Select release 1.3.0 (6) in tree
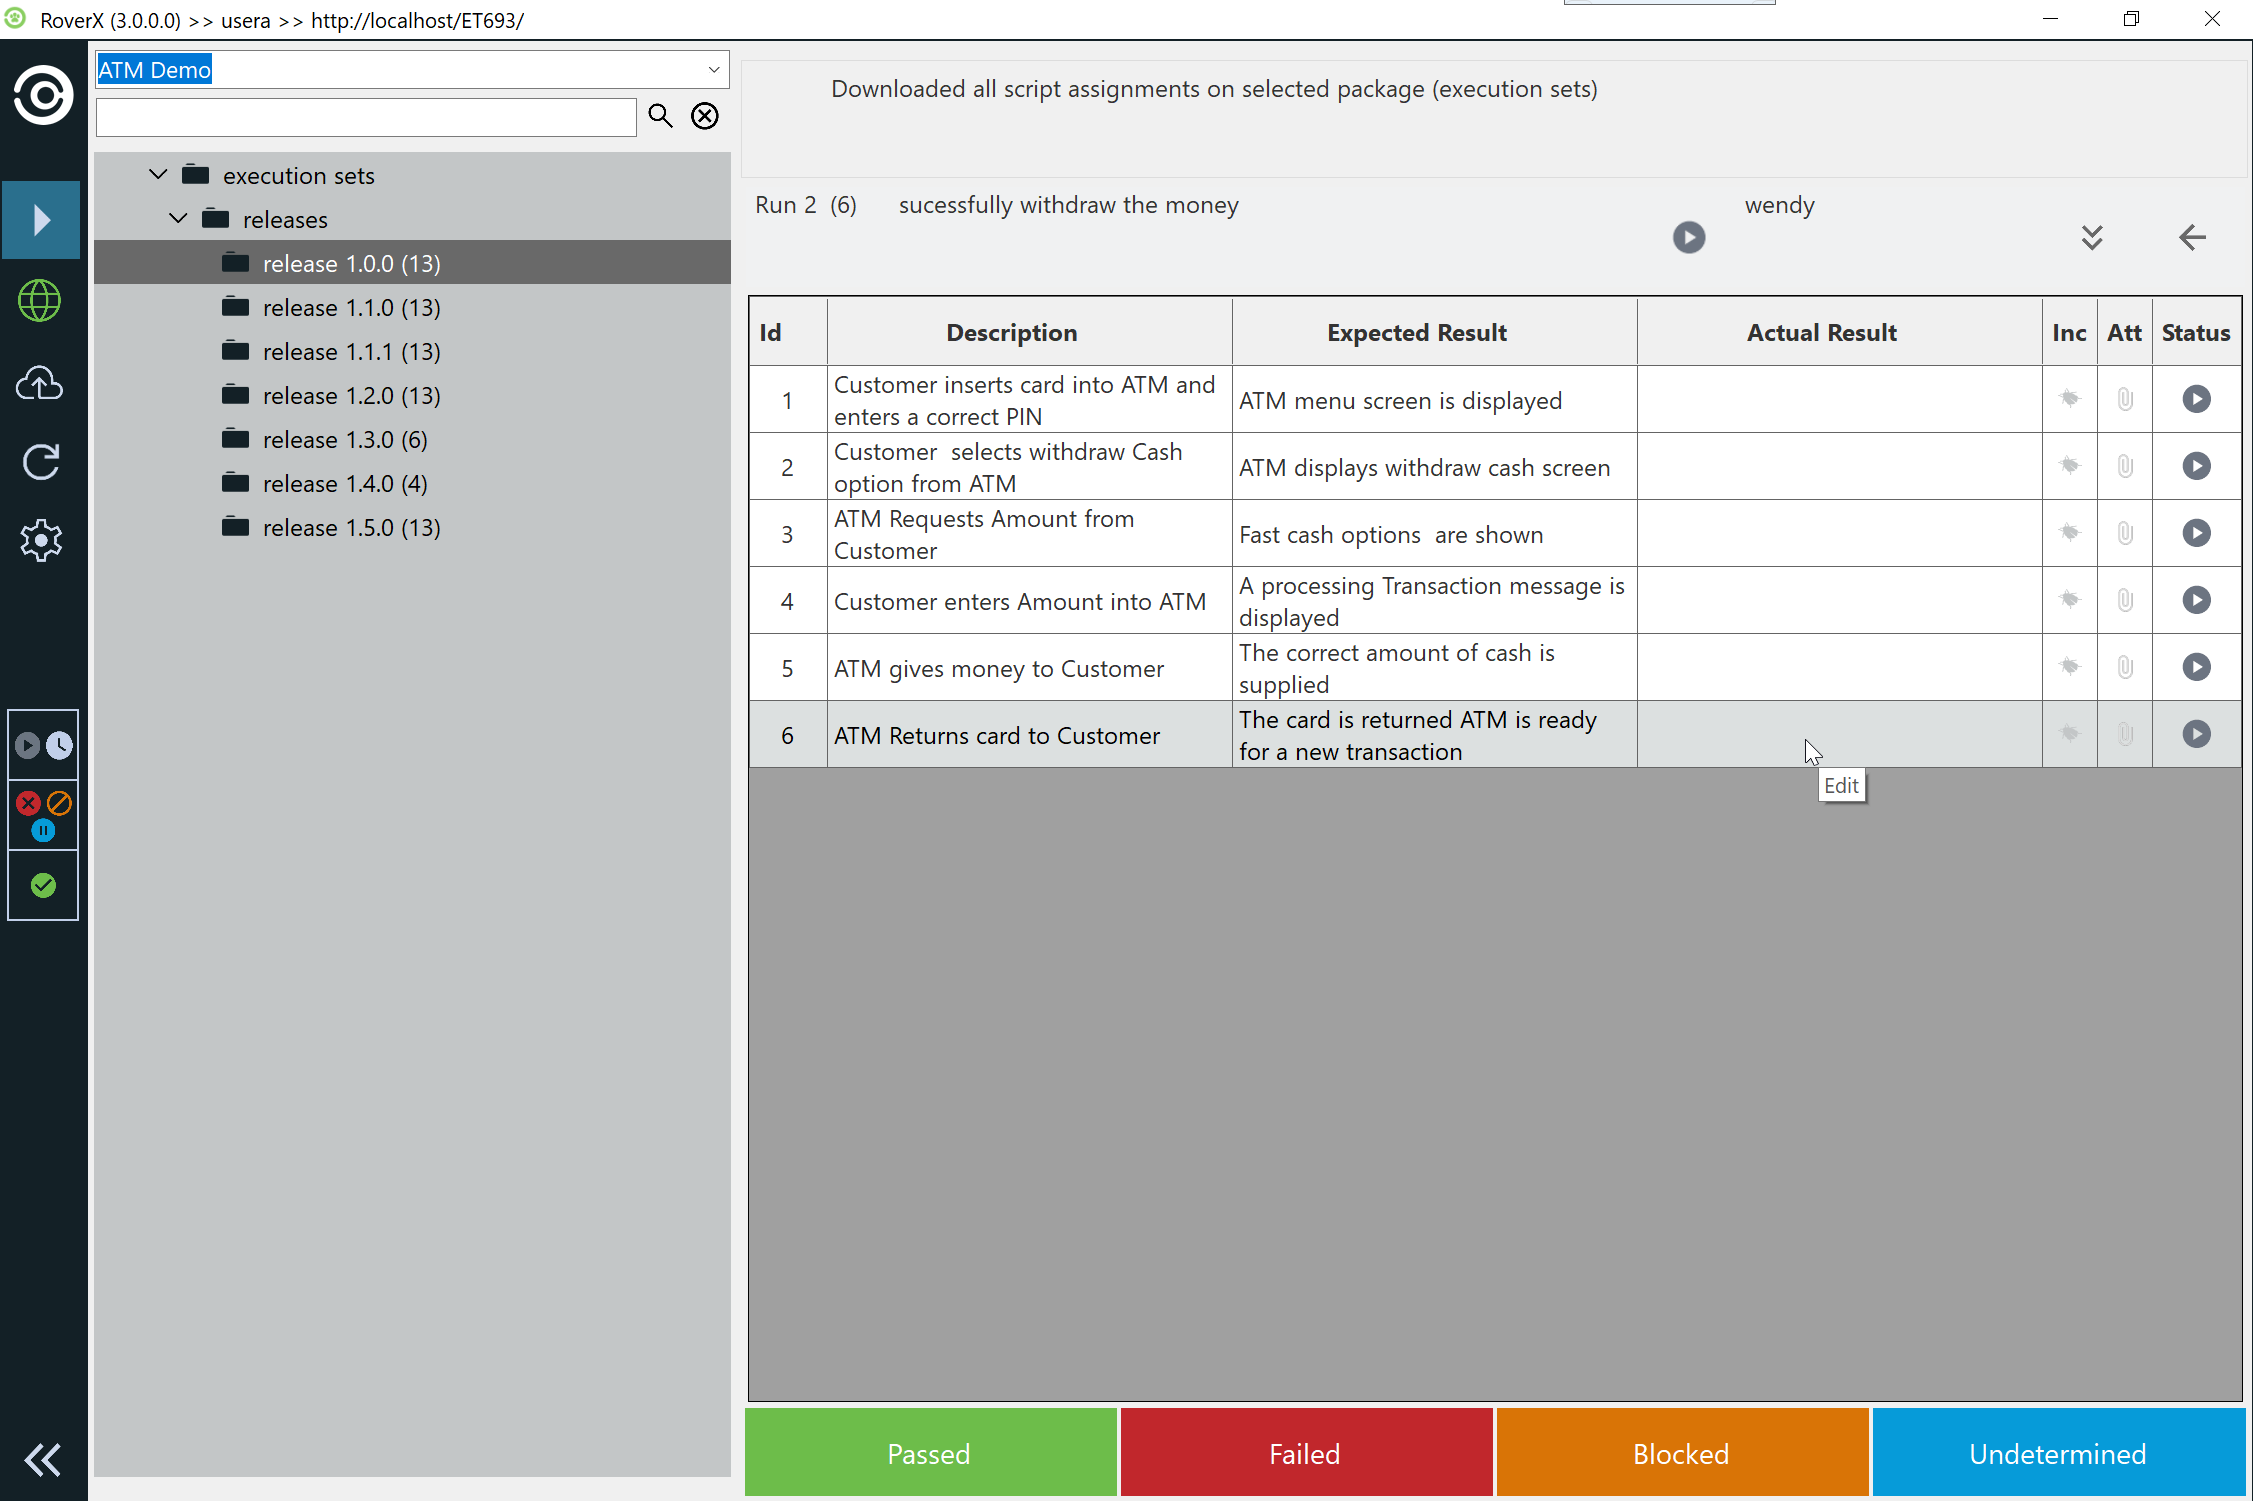The image size is (2253, 1501). 344,440
